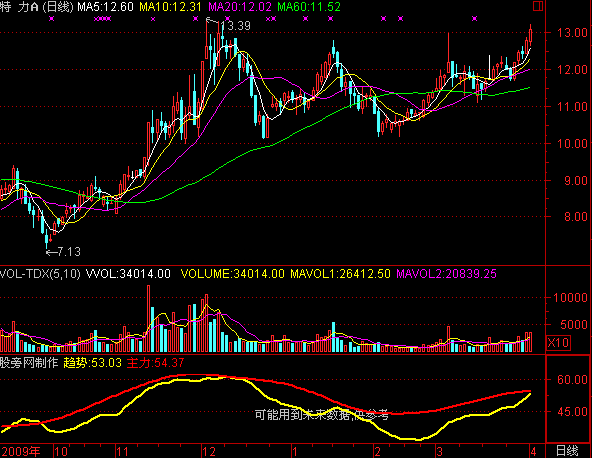Click the 特力A (日线) stock title
592x458 pixels.
pyautogui.click(x=37, y=6)
